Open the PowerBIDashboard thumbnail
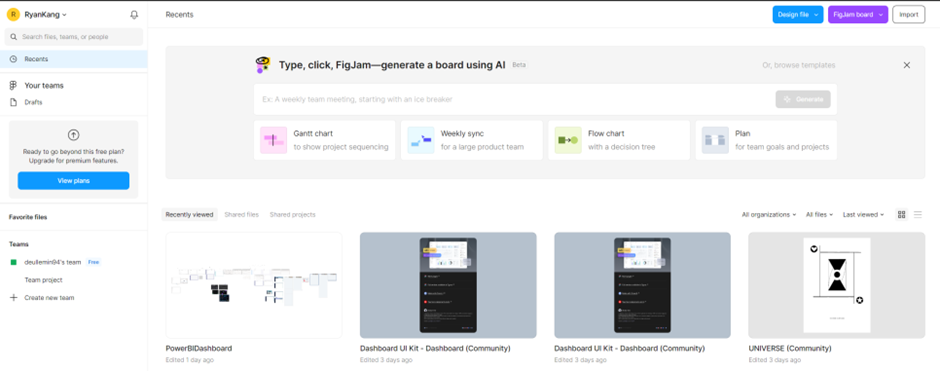Image resolution: width=940 pixels, height=371 pixels. tap(254, 285)
